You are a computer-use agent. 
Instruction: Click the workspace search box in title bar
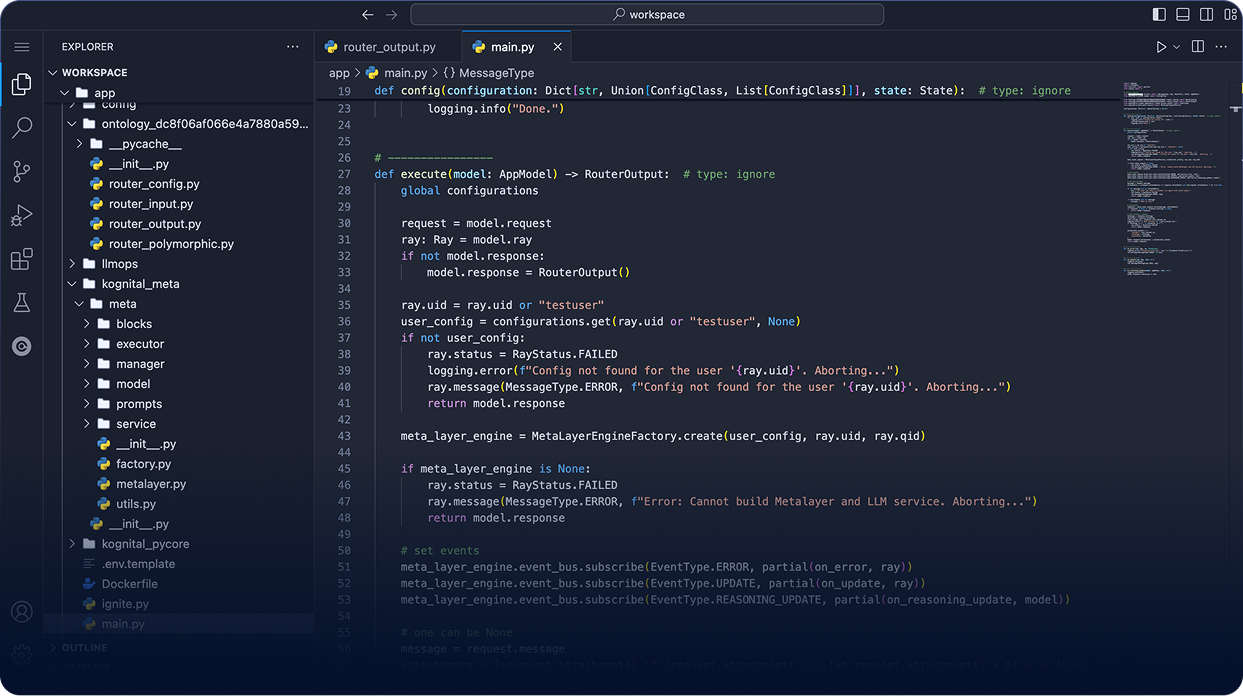647,15
